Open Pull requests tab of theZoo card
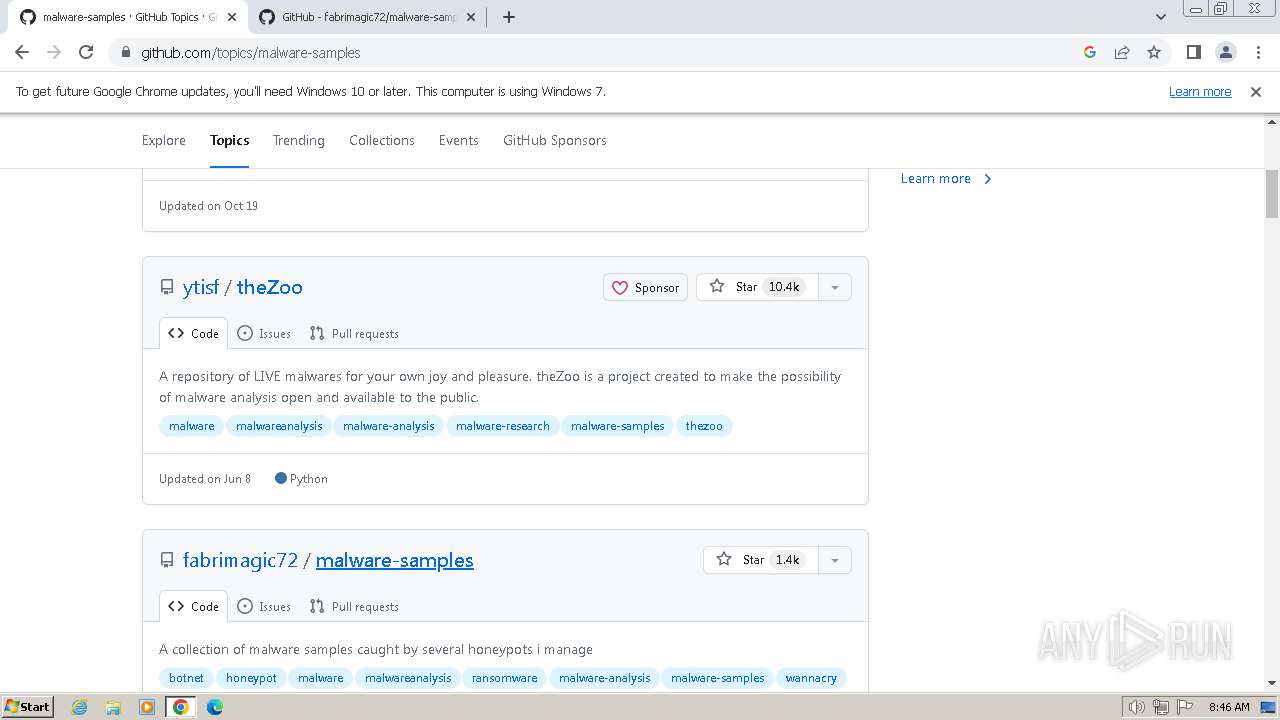Image resolution: width=1280 pixels, height=720 pixels. tap(354, 333)
